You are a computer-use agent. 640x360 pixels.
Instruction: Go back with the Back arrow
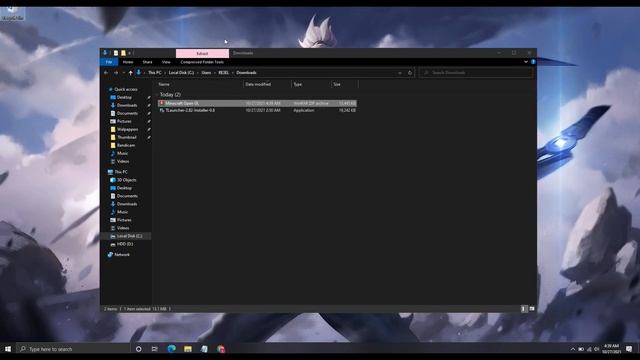tap(106, 73)
